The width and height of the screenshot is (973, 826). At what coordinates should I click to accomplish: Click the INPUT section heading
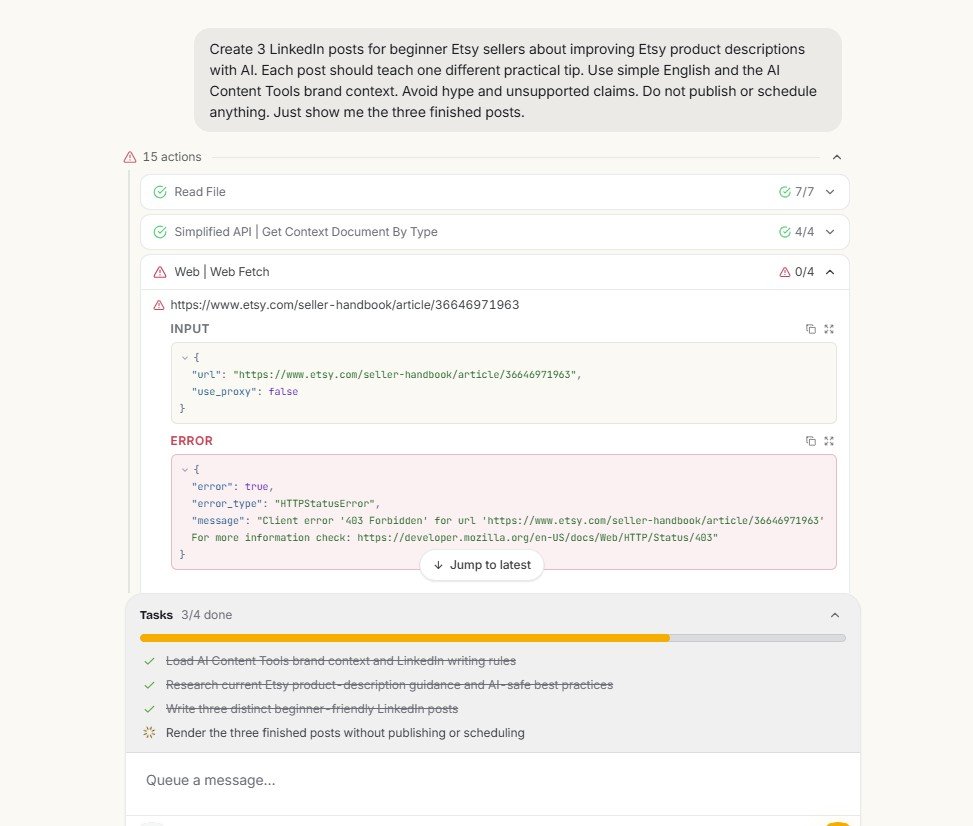[x=190, y=329]
